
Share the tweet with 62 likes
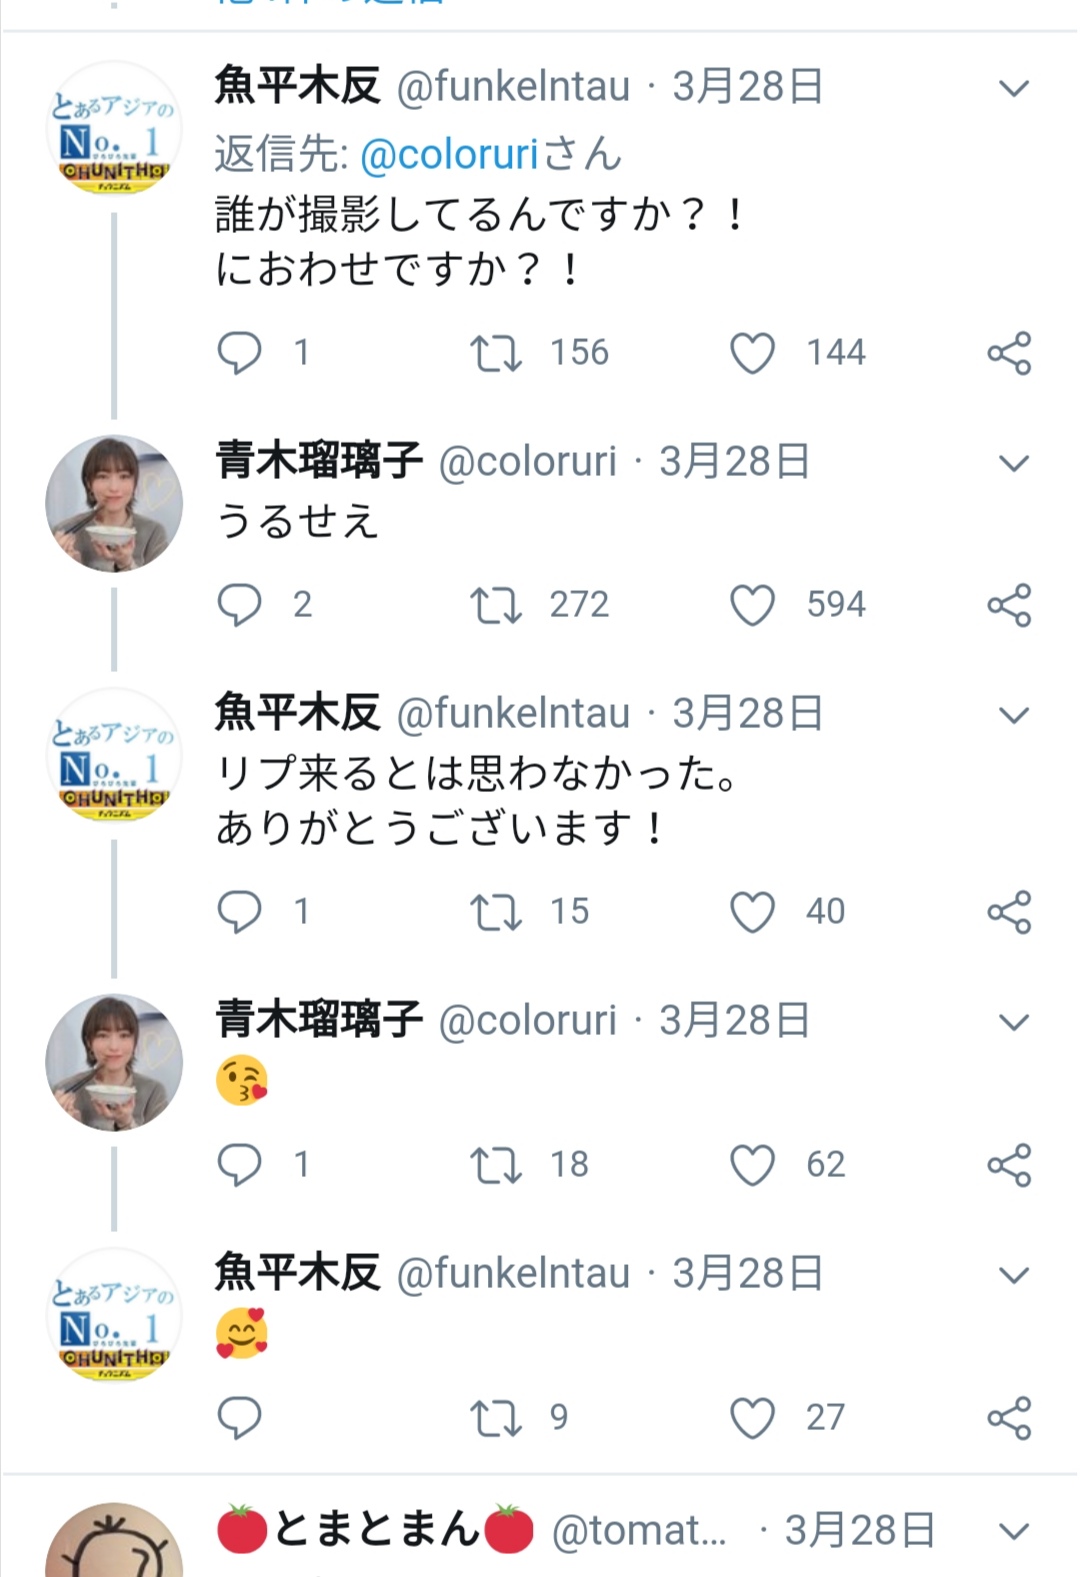tap(1009, 1165)
